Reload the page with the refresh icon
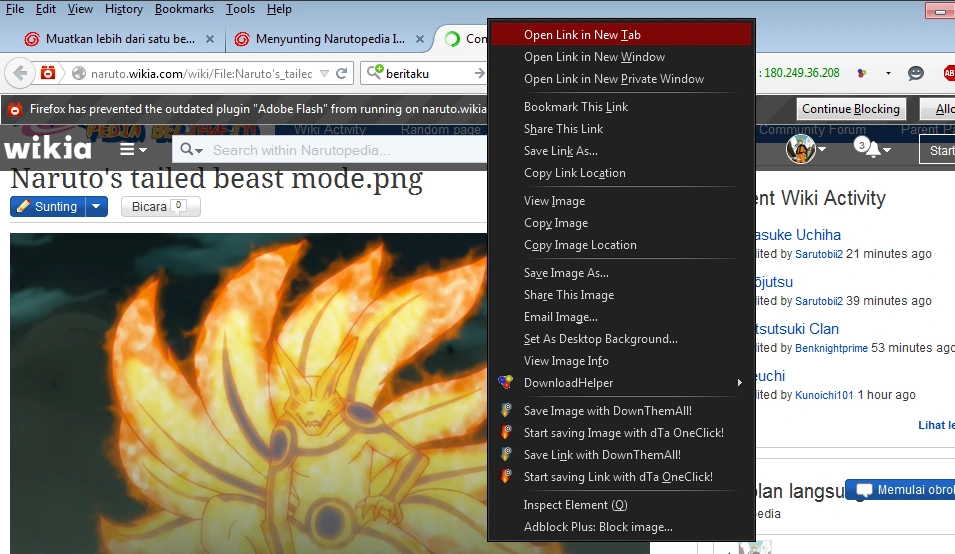The width and height of the screenshot is (955, 554). tap(342, 73)
